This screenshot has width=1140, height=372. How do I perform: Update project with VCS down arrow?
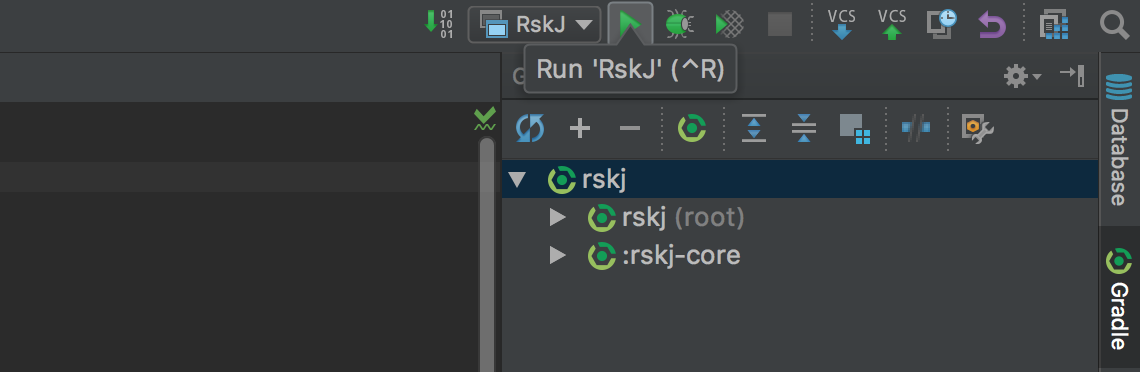842,24
